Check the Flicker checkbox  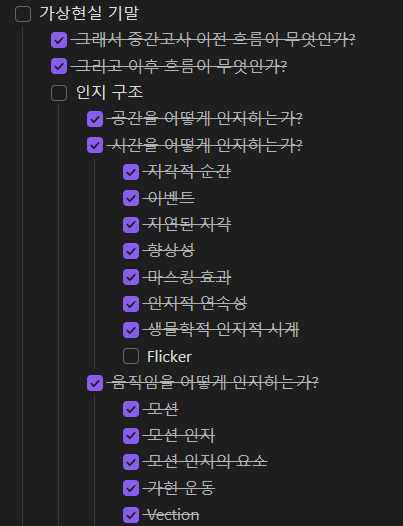tap(131, 356)
